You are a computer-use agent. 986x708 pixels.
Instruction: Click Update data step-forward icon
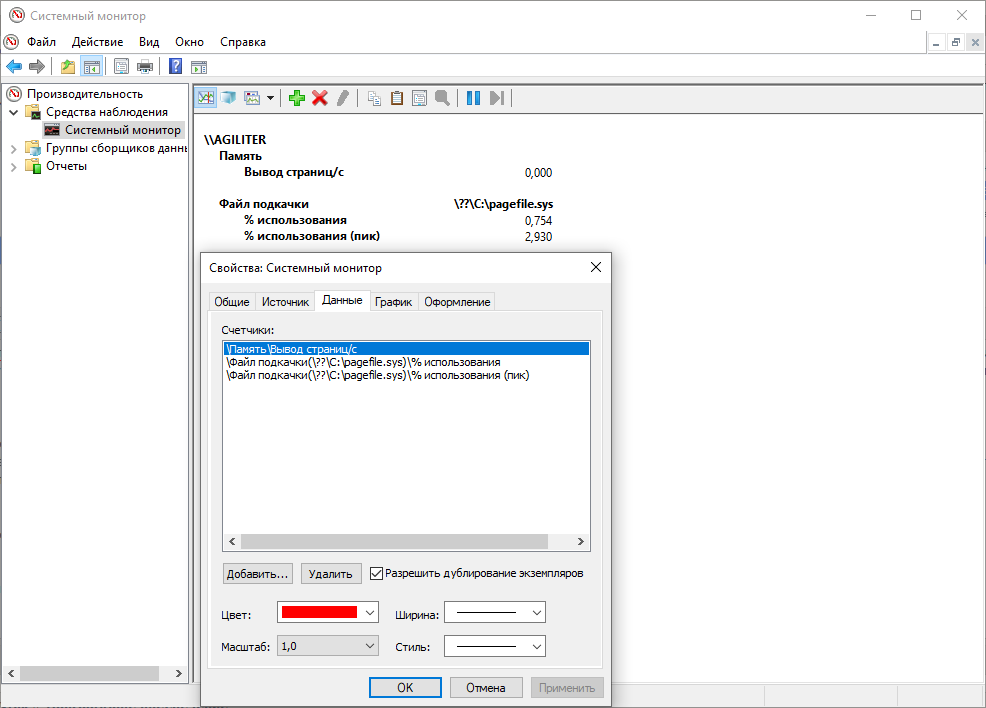tap(497, 98)
